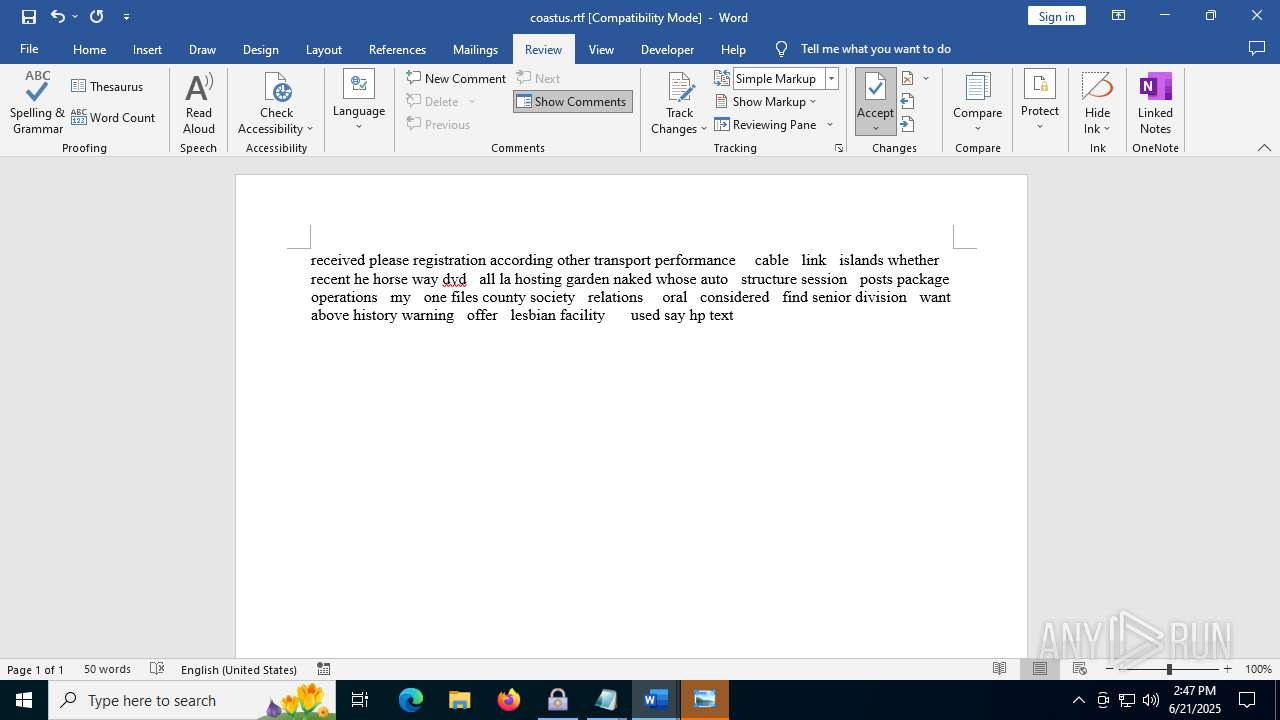Click English (United States) language status
The image size is (1280, 720).
point(238,669)
